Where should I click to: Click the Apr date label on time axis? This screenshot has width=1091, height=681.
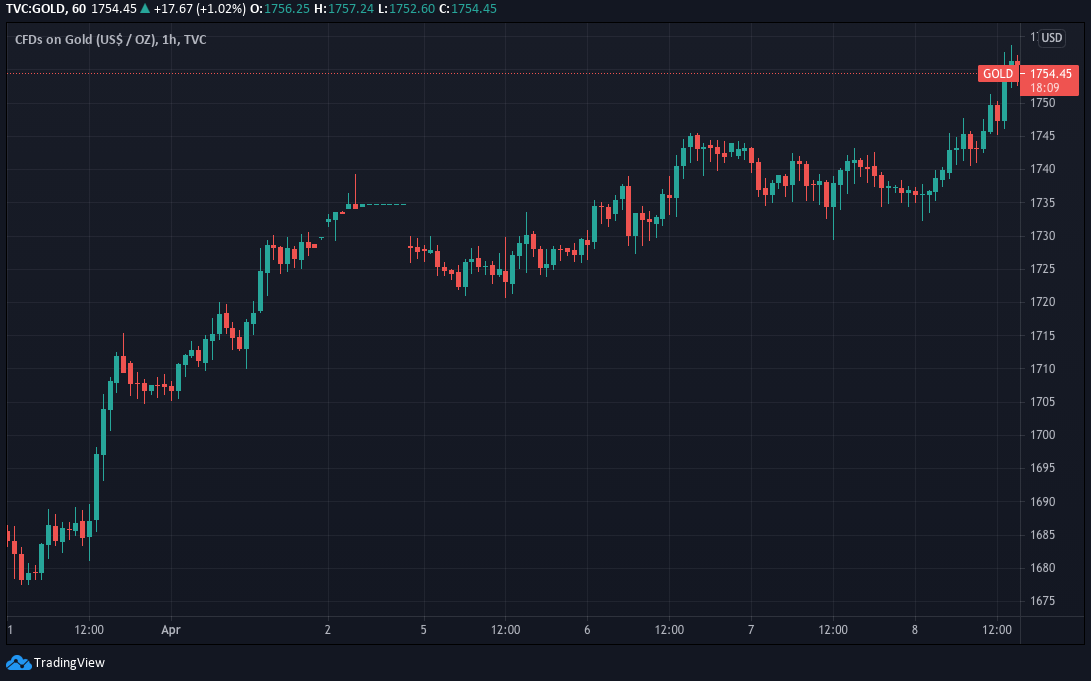pos(170,630)
